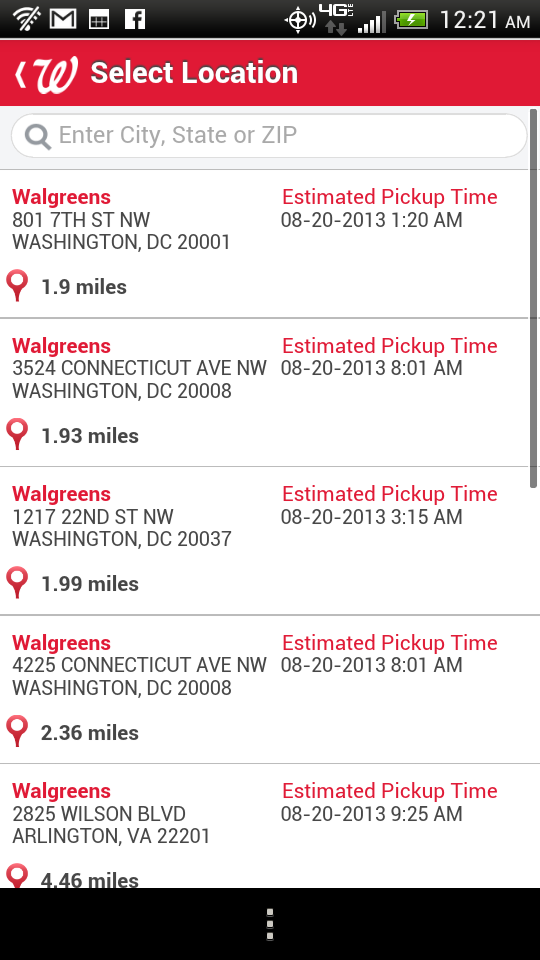Screen dimensions: 540x960
Task: Choose the 4225 Connecticut Ave NW store
Action: click(x=264, y=689)
